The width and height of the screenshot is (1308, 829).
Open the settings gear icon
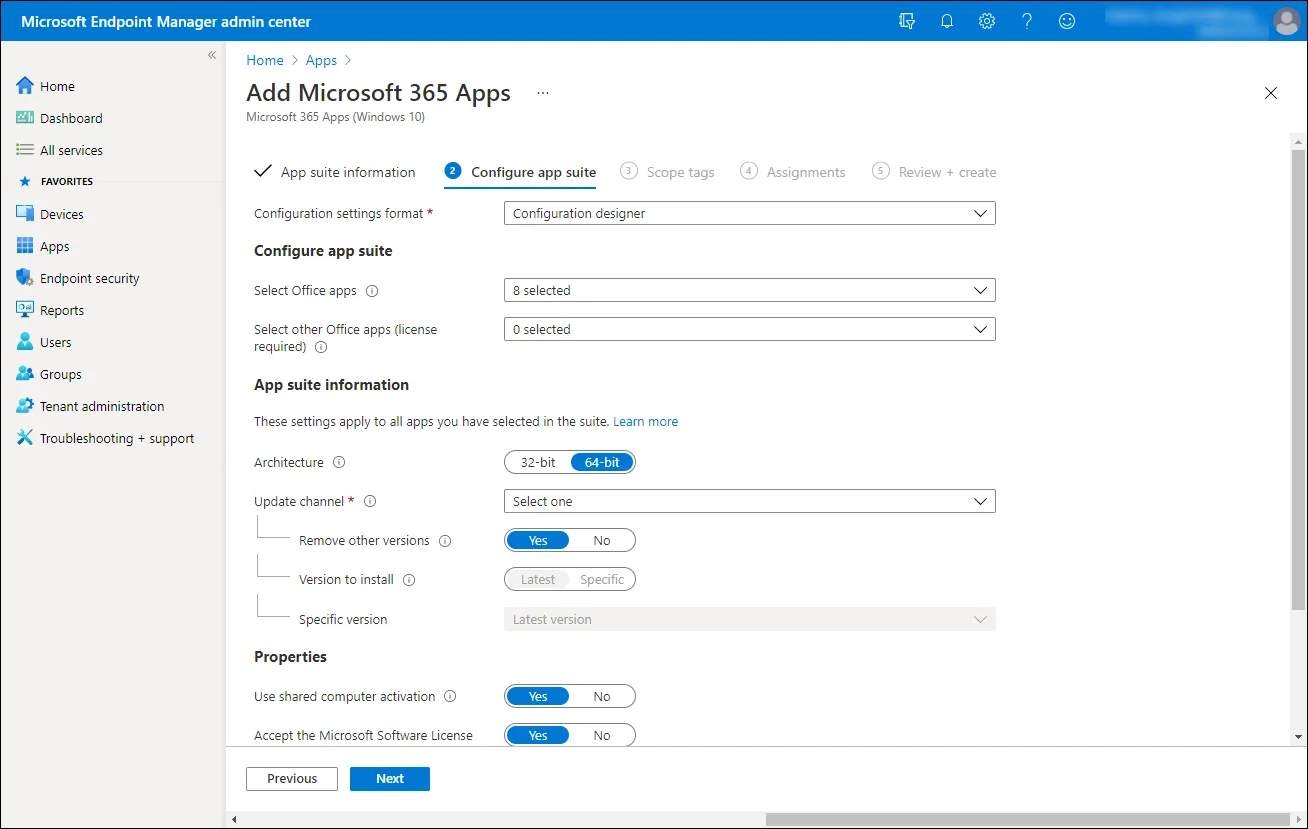point(987,21)
